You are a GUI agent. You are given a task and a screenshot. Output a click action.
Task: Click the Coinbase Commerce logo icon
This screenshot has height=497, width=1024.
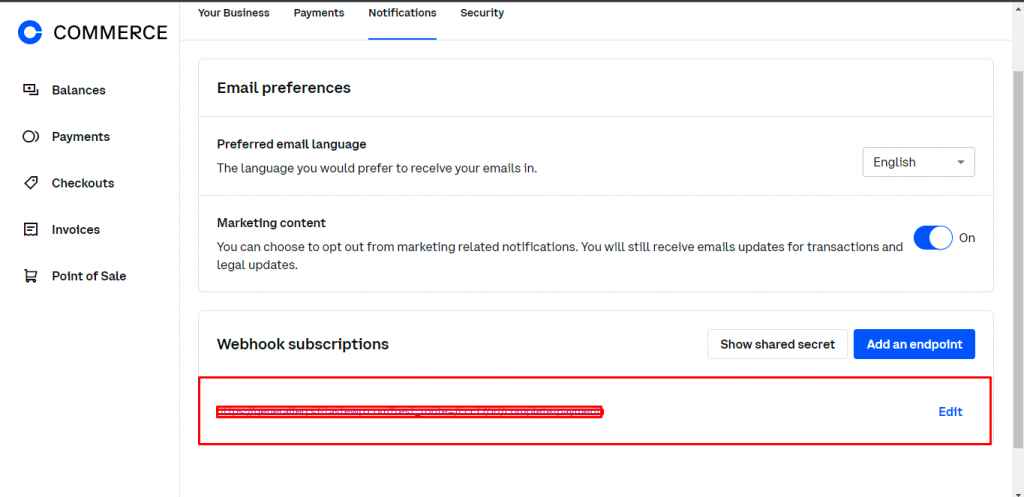31,33
